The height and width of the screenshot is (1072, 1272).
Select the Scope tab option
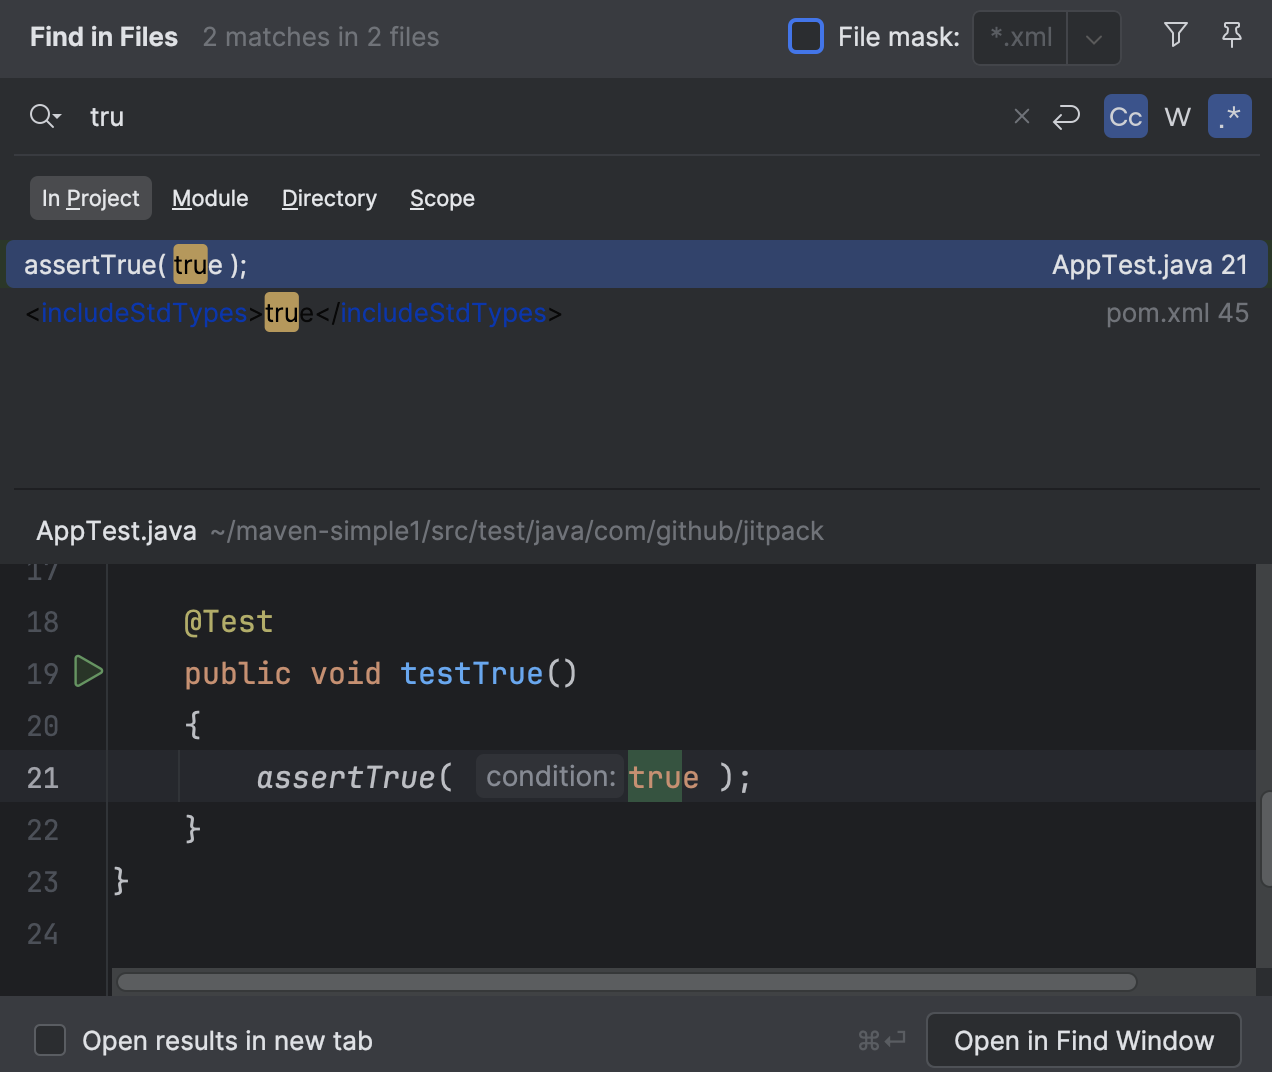point(442,198)
